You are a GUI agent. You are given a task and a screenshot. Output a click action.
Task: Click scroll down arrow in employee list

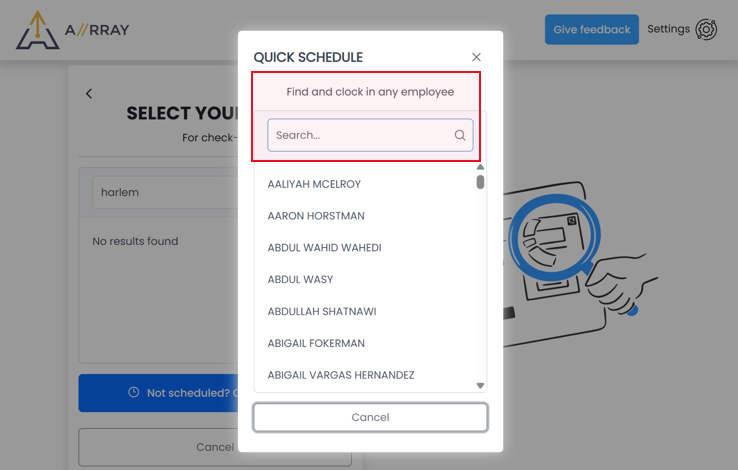(x=480, y=386)
